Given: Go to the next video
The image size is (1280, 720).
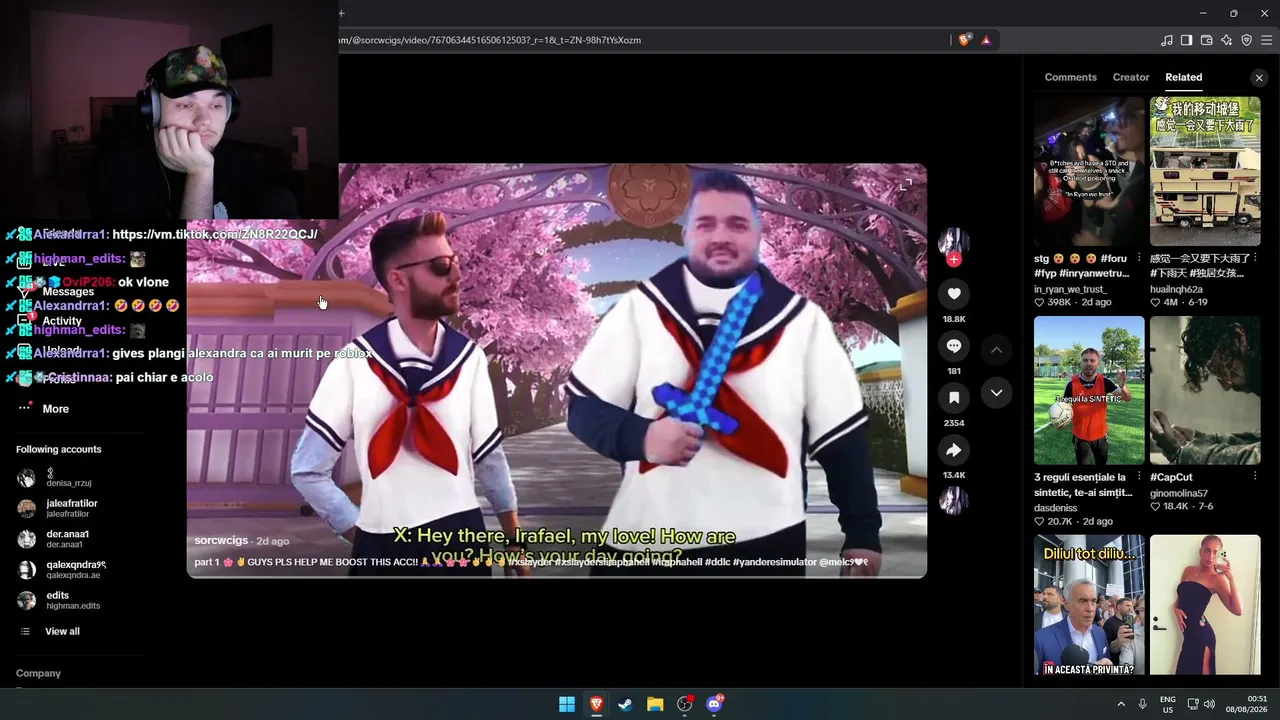Looking at the screenshot, I should click(x=996, y=393).
